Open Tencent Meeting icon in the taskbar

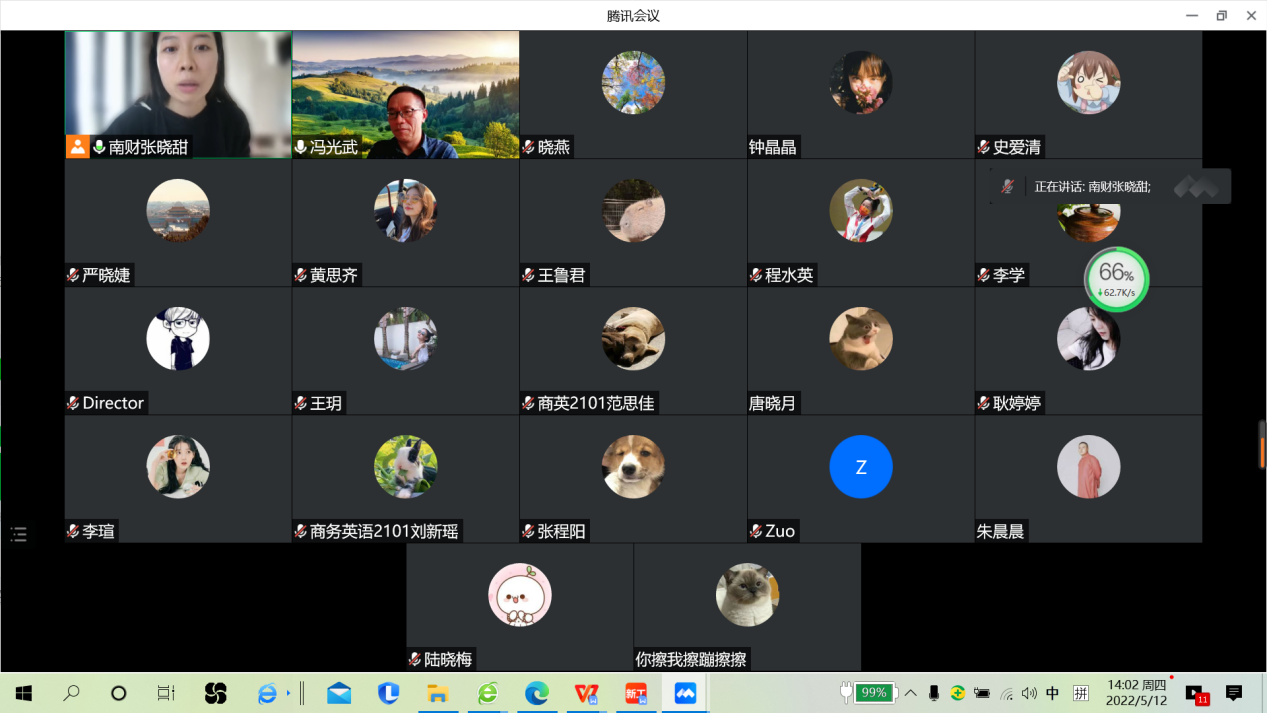click(x=685, y=693)
